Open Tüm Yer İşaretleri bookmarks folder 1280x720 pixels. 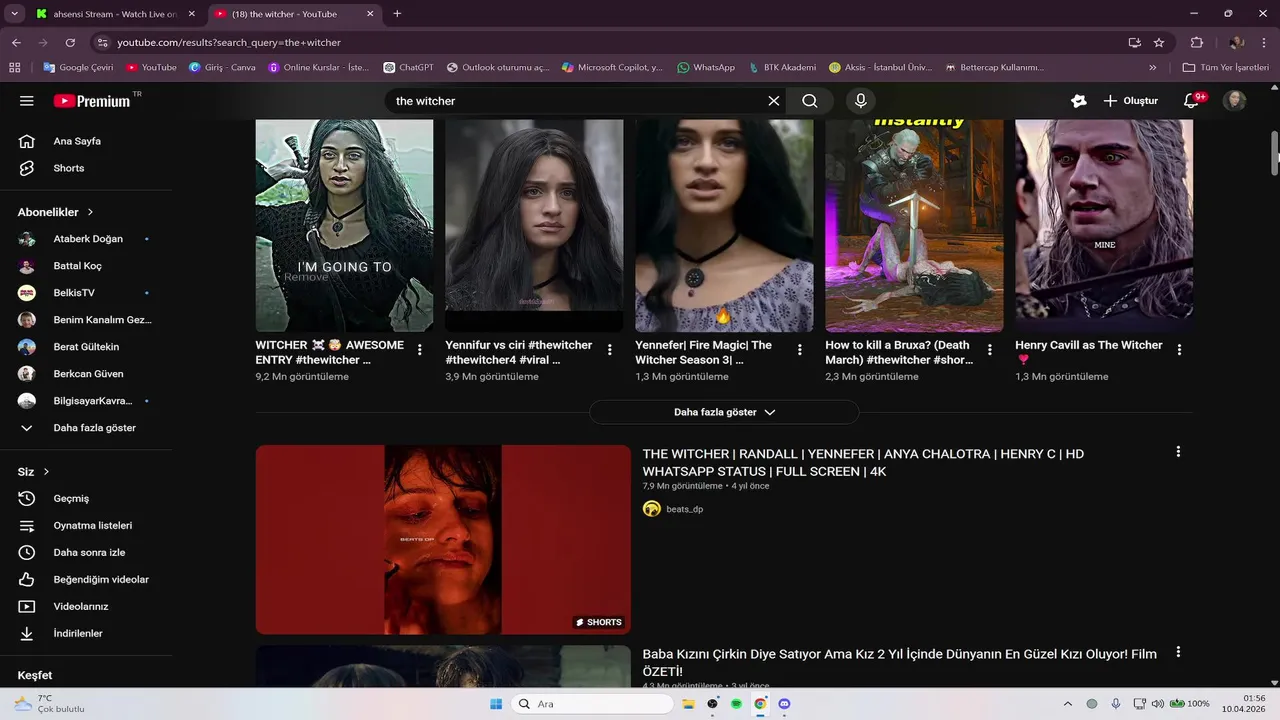click(x=1225, y=68)
